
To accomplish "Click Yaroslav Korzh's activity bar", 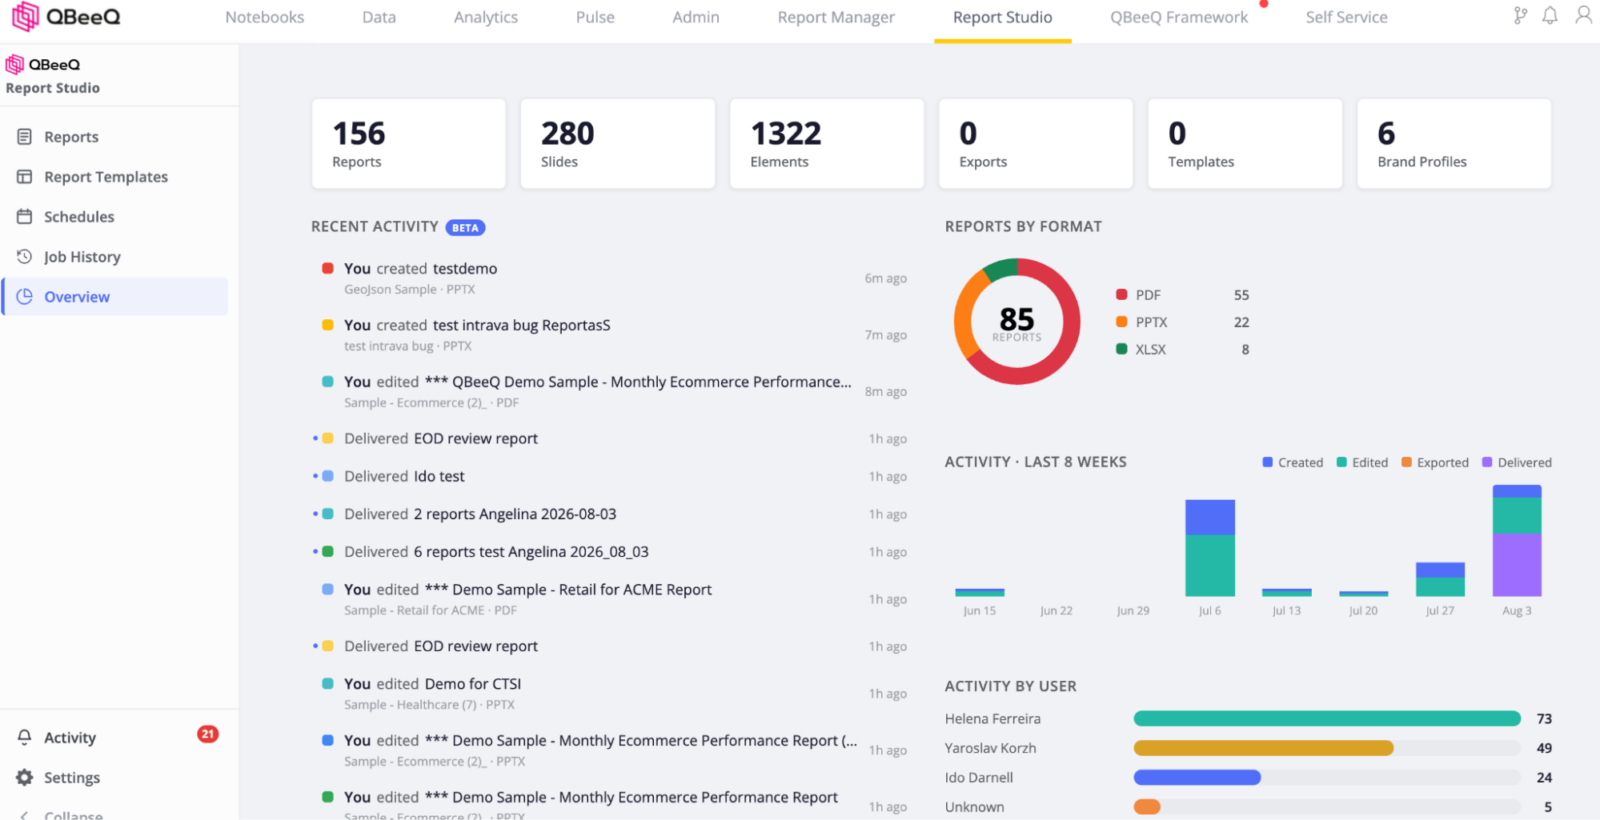I will 1264,748.
